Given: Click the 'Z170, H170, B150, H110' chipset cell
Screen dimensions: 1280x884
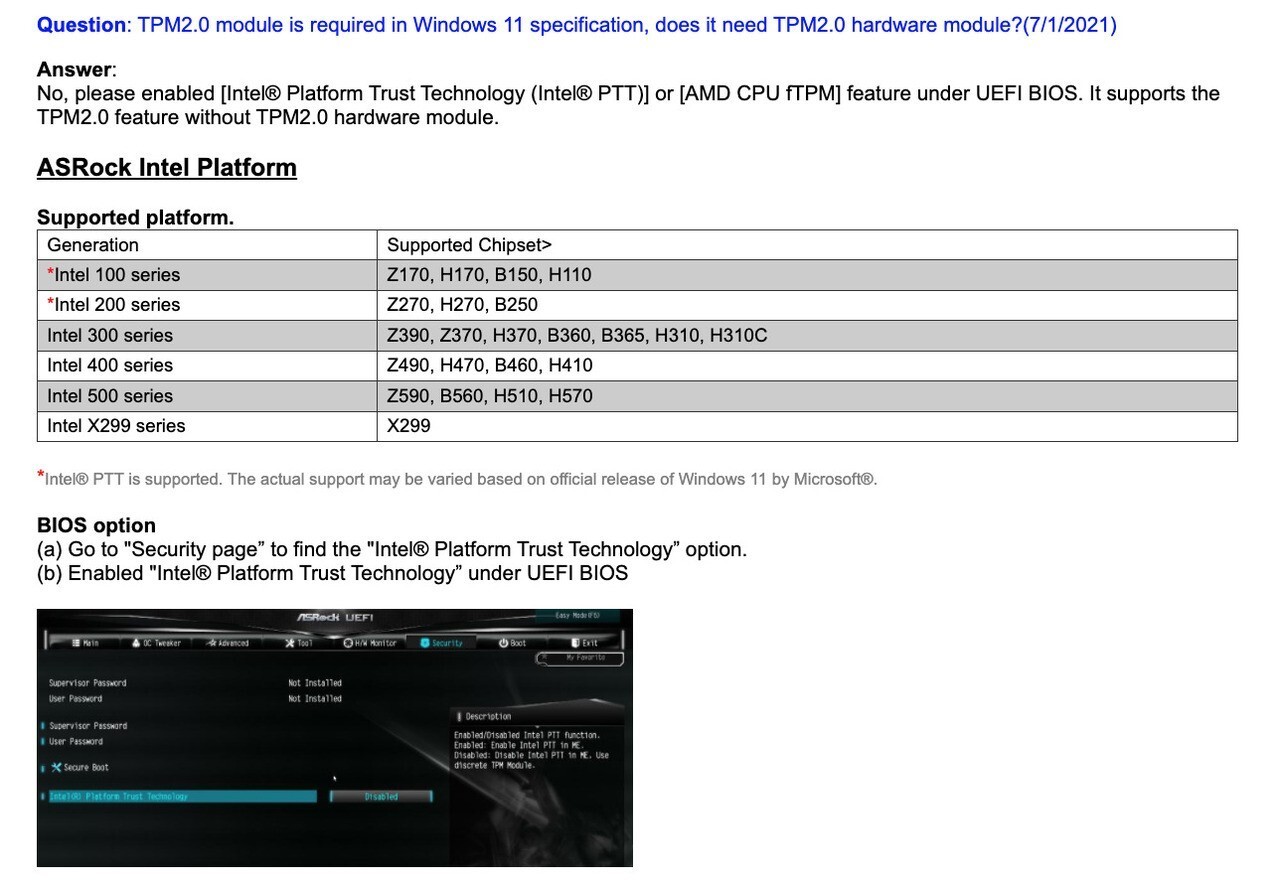Looking at the screenshot, I should click(x=807, y=275).
